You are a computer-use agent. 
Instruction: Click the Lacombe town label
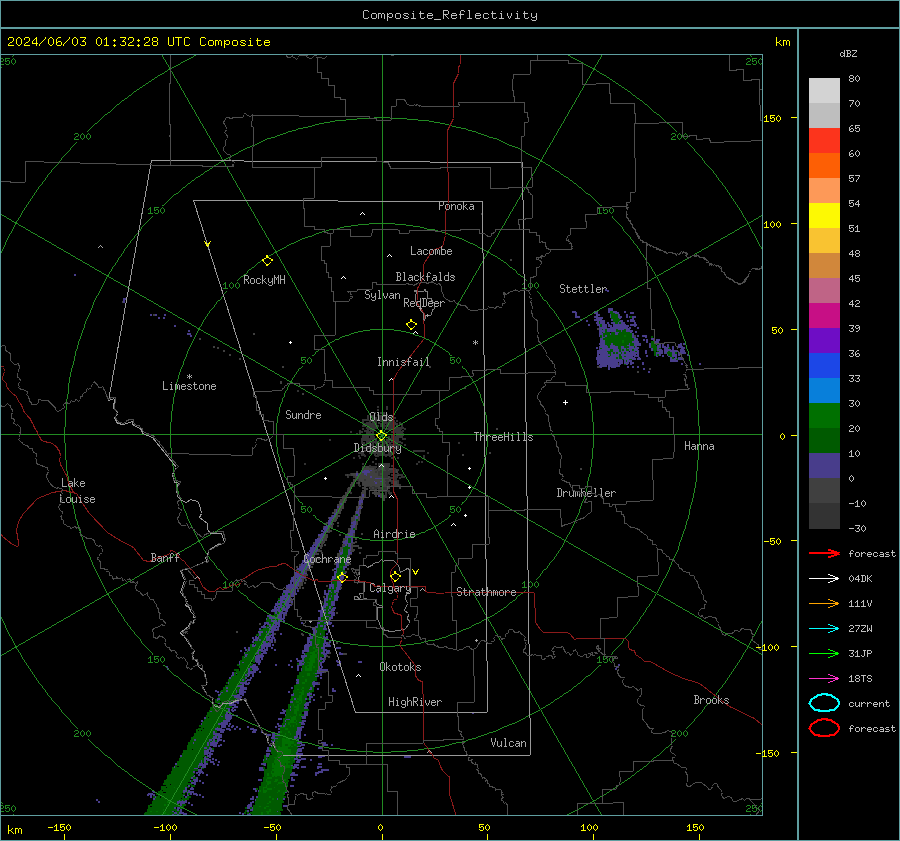(x=431, y=251)
